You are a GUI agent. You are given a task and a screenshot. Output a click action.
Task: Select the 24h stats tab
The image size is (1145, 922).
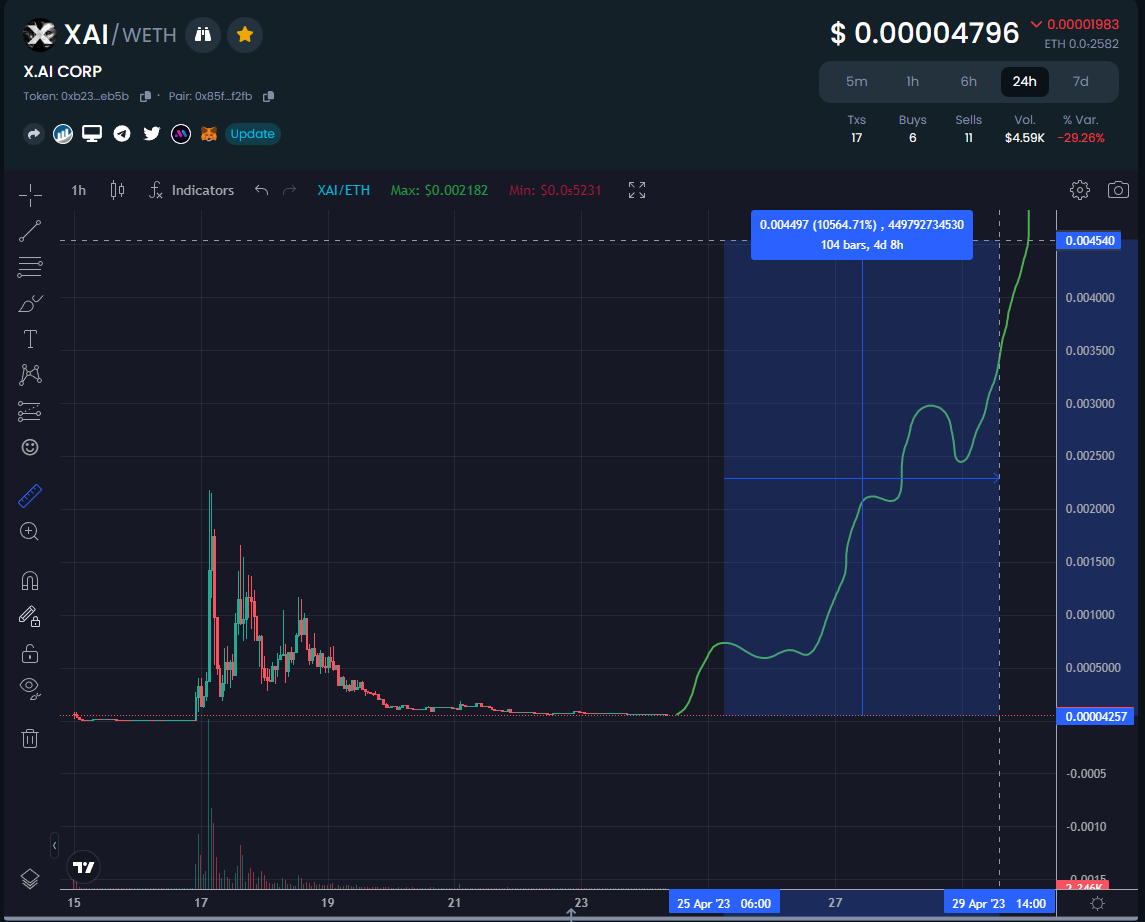point(1025,82)
